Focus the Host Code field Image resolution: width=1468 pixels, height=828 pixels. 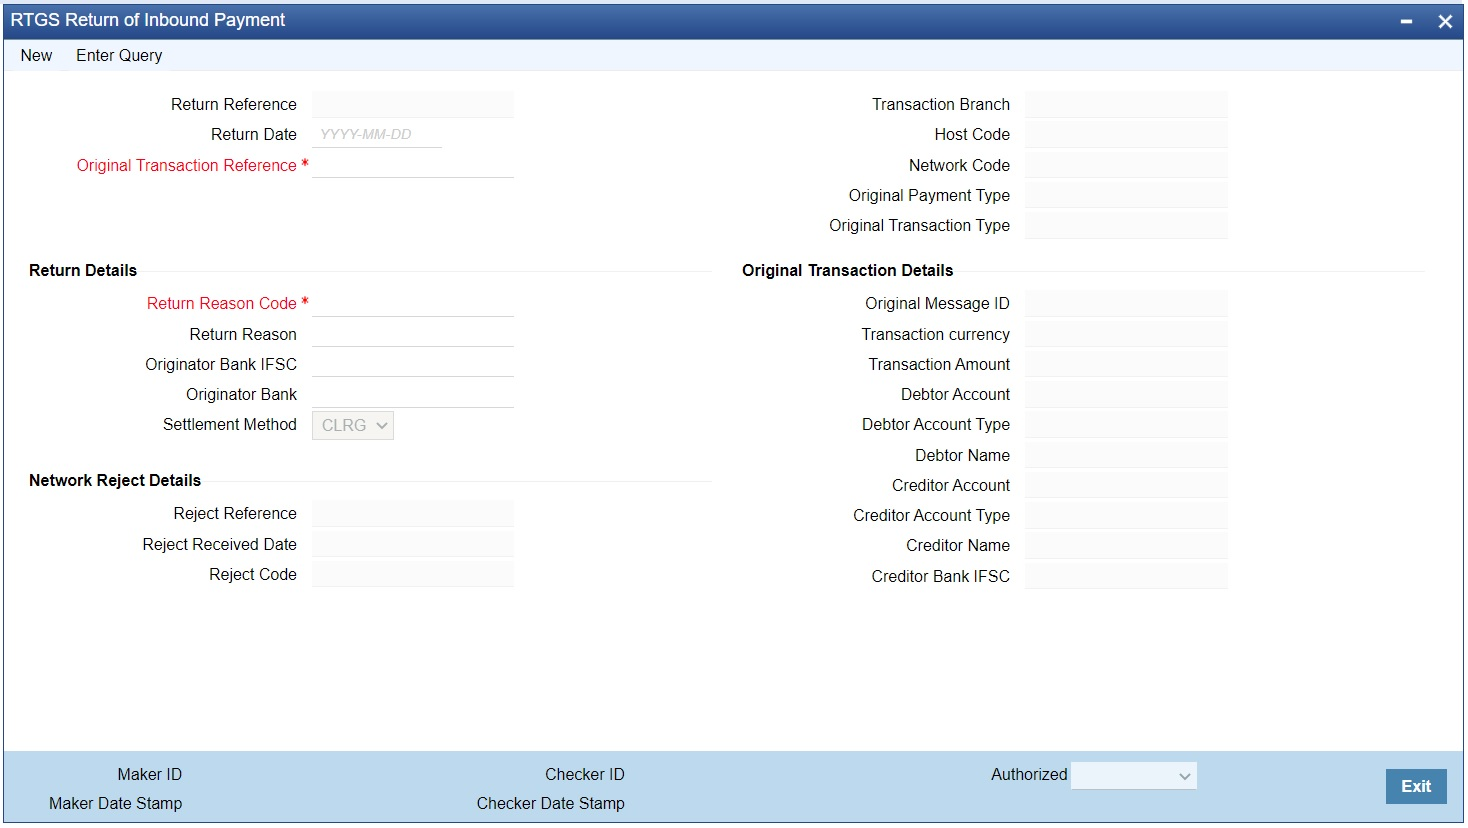point(1126,135)
